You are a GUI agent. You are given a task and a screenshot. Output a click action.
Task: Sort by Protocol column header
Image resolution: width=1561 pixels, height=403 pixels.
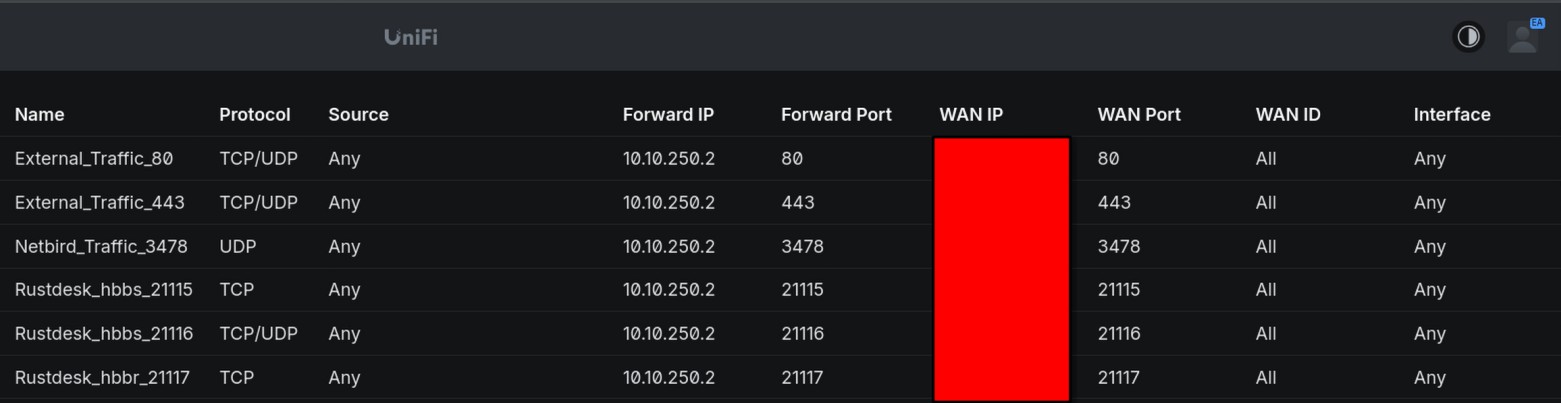click(255, 115)
